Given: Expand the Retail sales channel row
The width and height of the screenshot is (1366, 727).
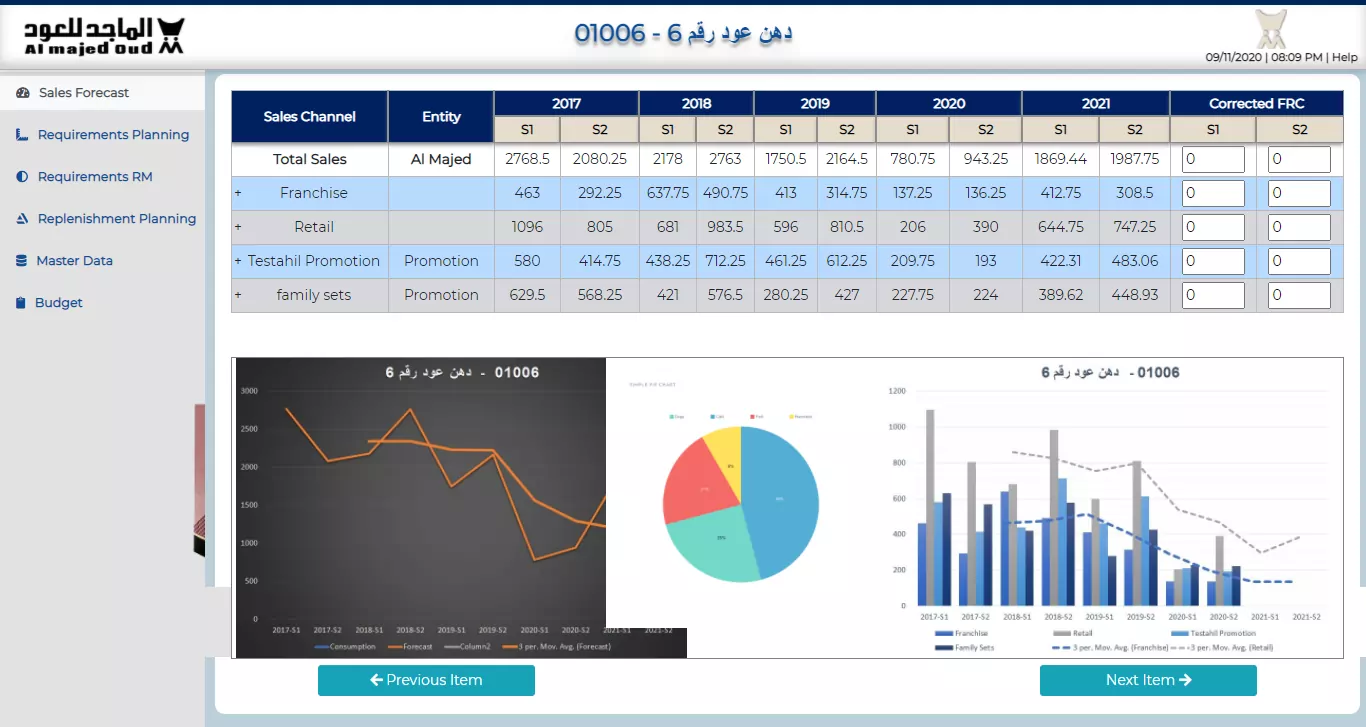Looking at the screenshot, I should click(x=238, y=227).
